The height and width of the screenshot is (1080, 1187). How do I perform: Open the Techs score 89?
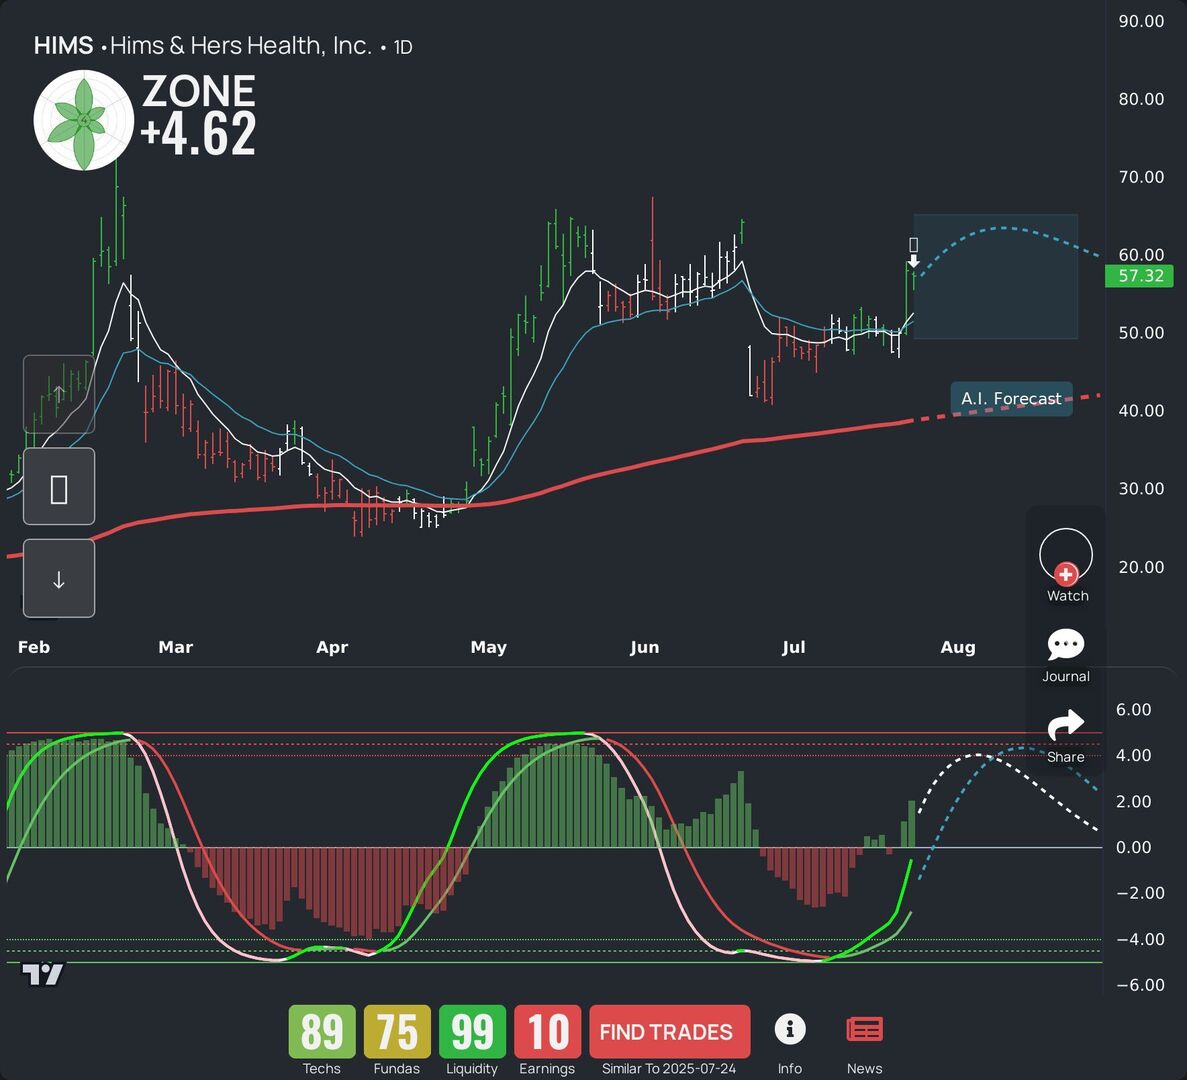[322, 1032]
